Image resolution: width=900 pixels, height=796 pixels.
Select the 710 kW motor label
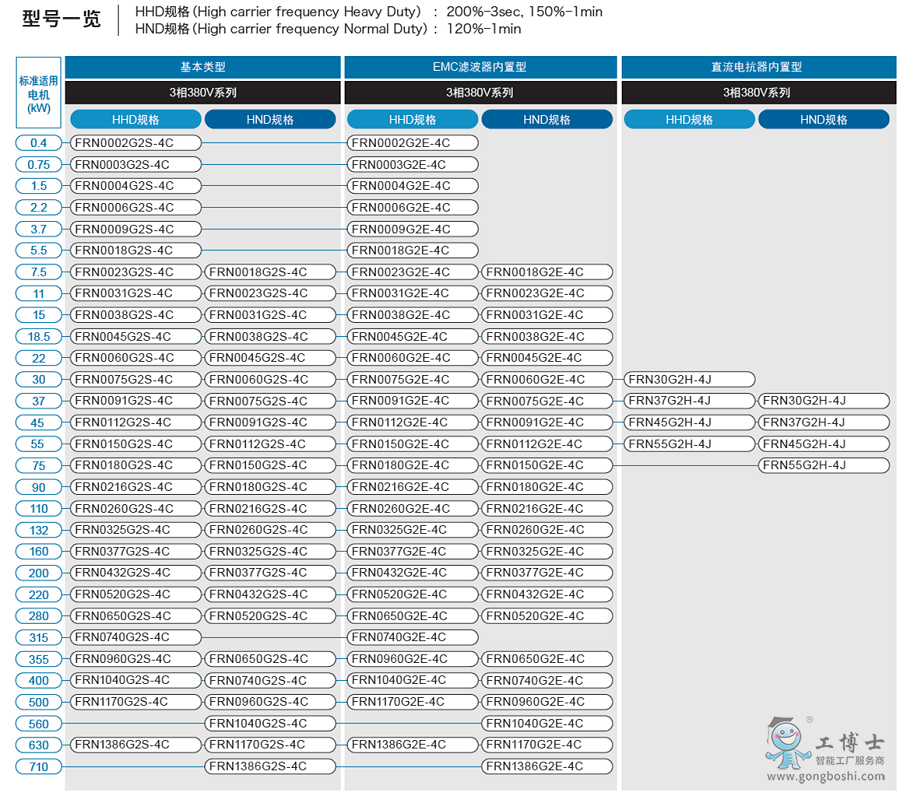click(39, 767)
